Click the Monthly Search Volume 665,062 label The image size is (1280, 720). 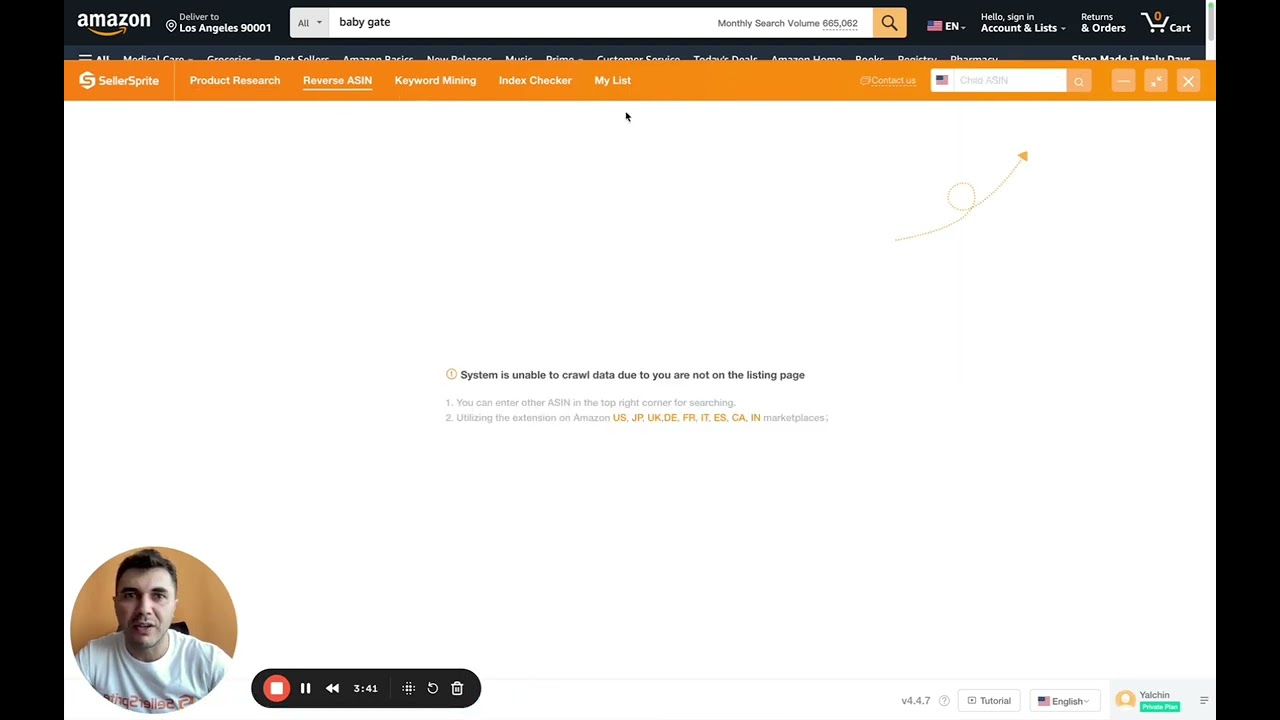point(787,23)
